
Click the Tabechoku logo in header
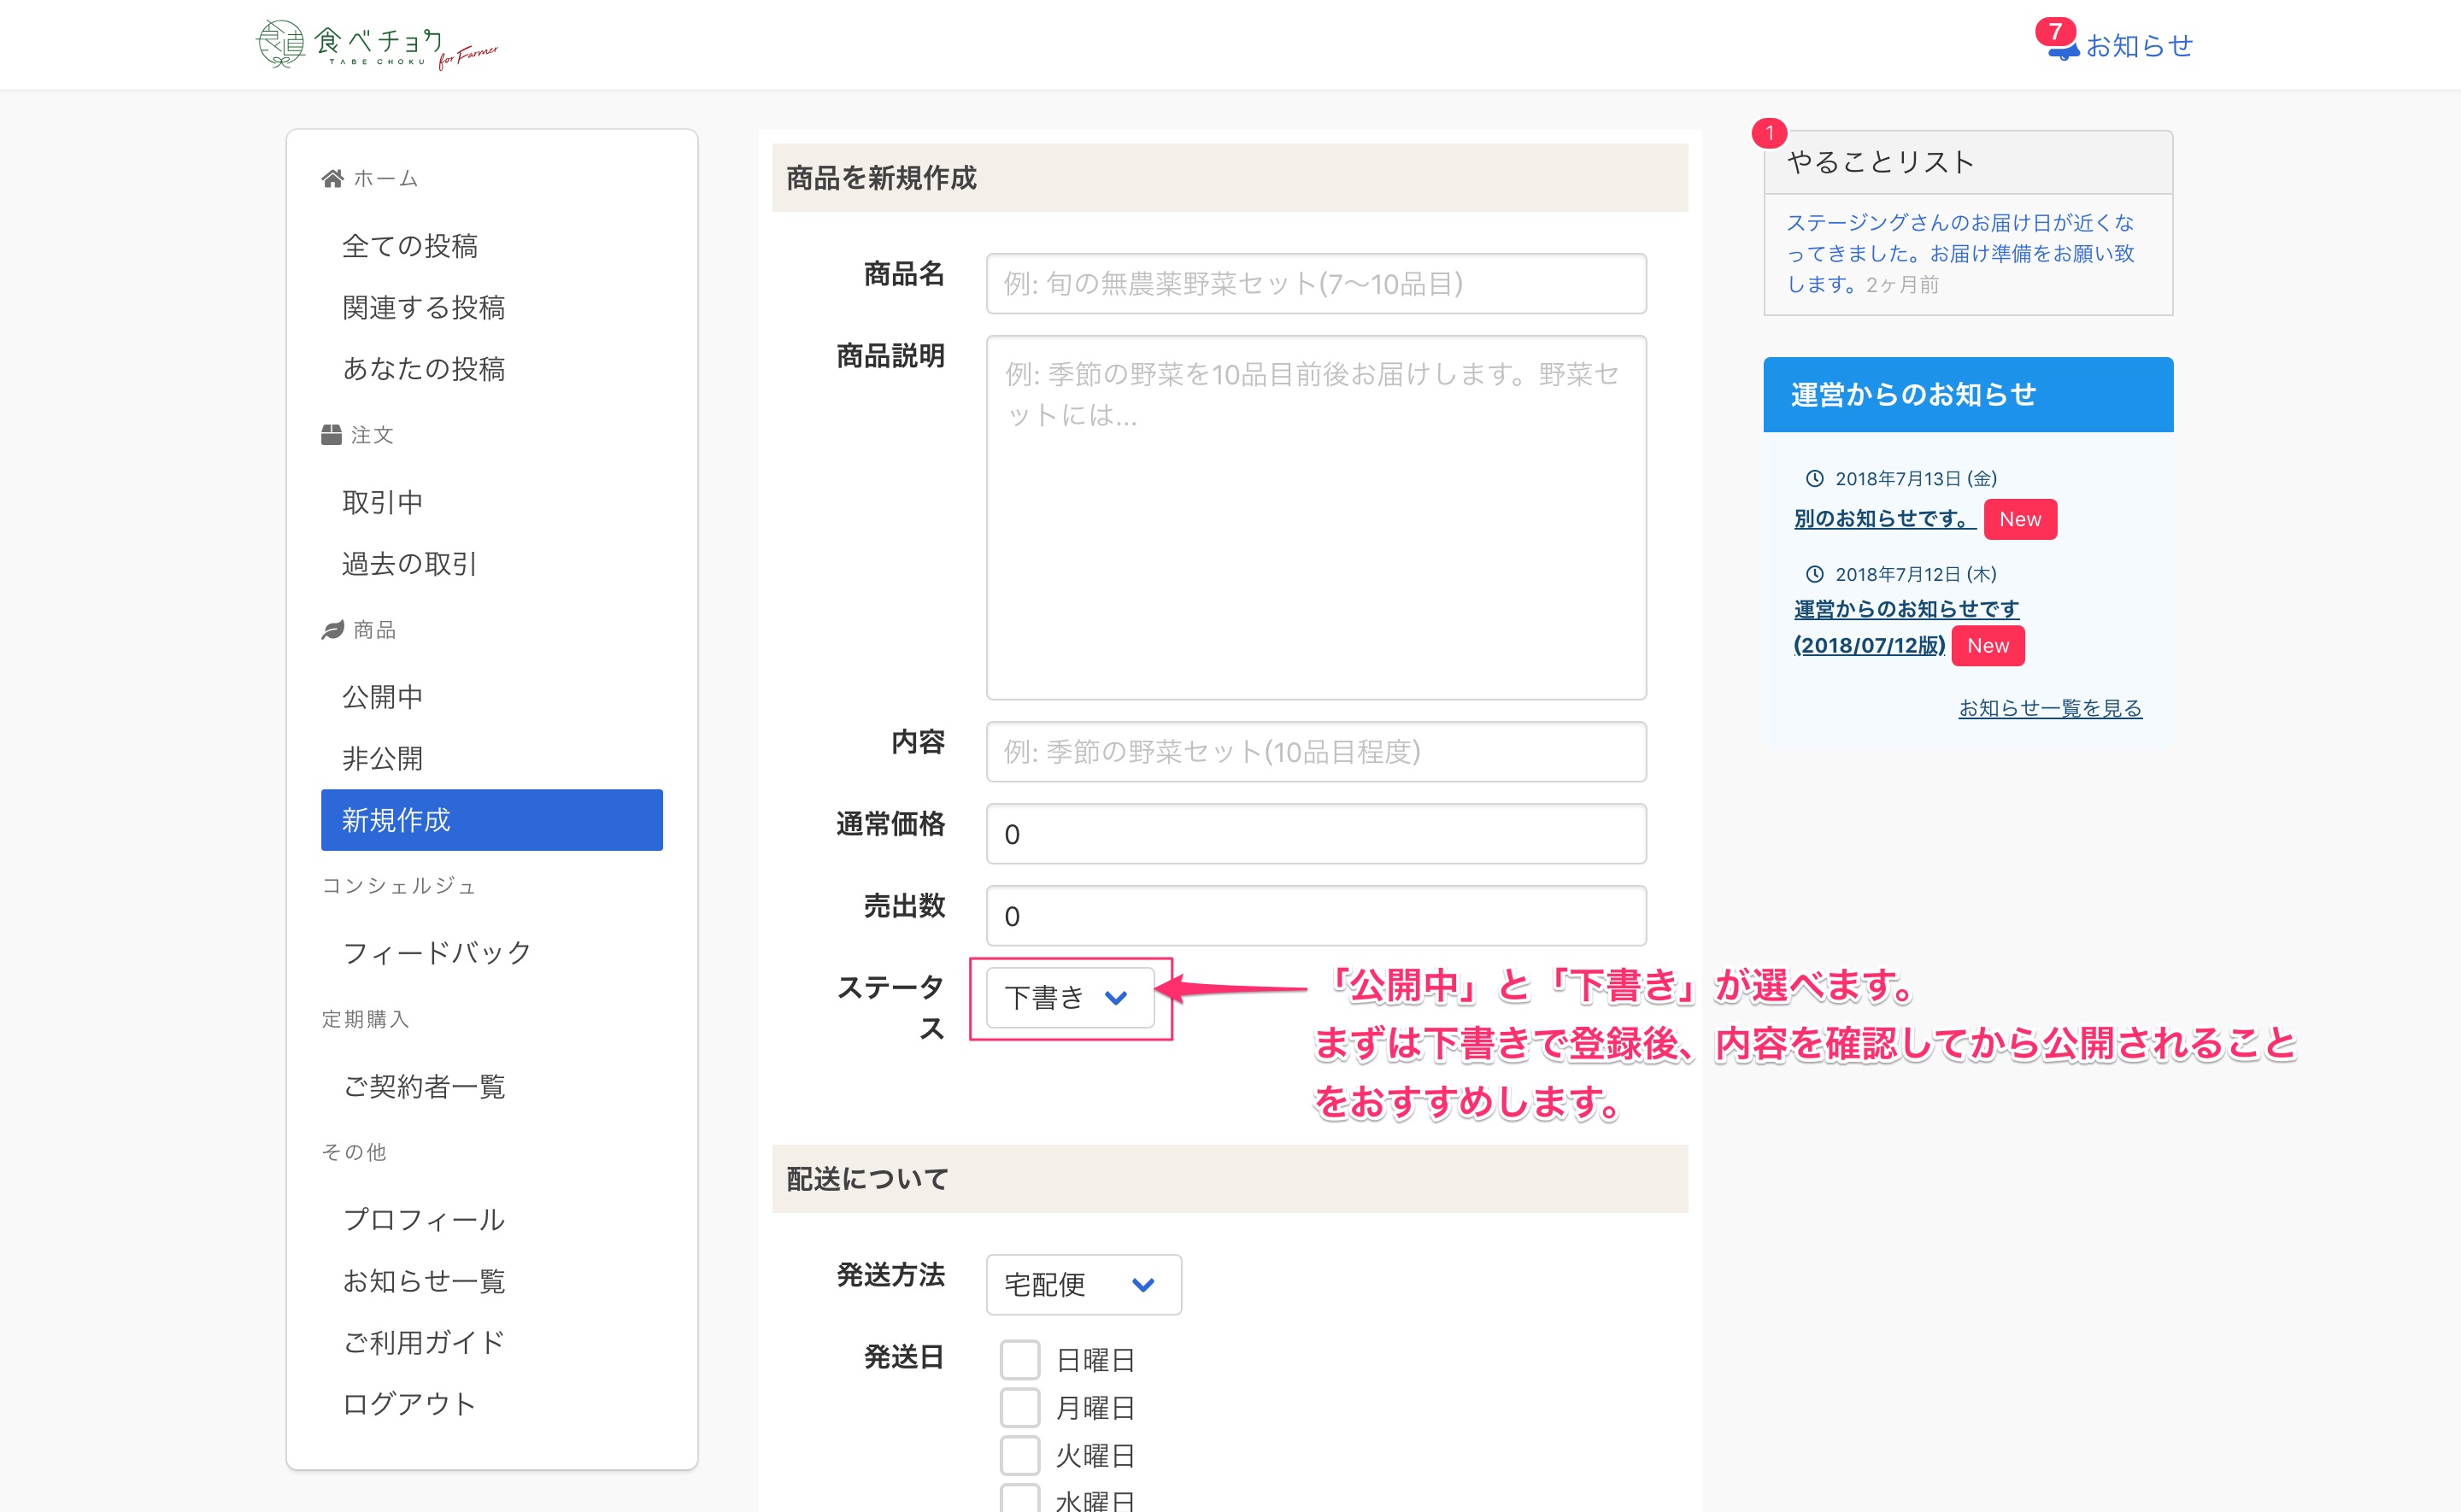377,44
